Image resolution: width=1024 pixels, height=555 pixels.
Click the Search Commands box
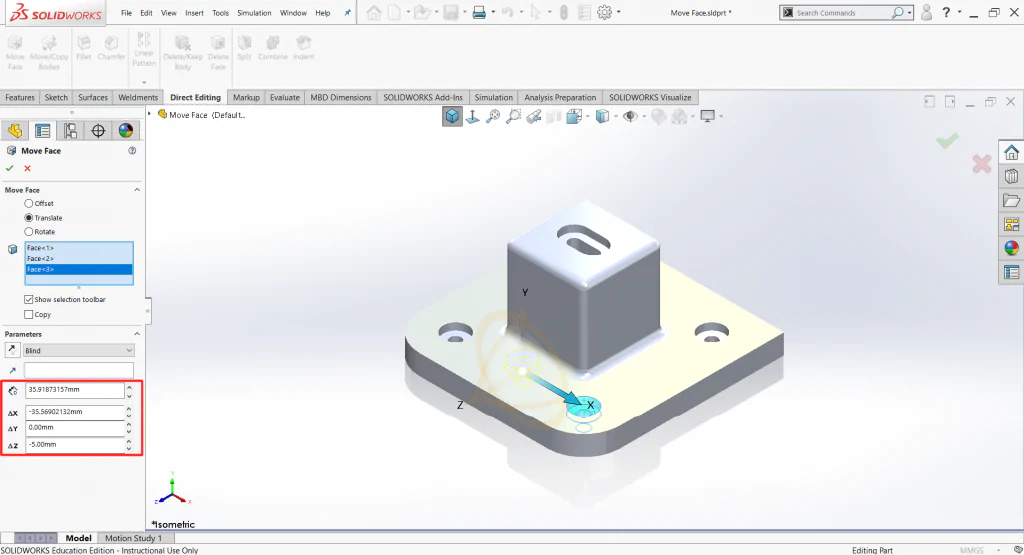click(846, 12)
